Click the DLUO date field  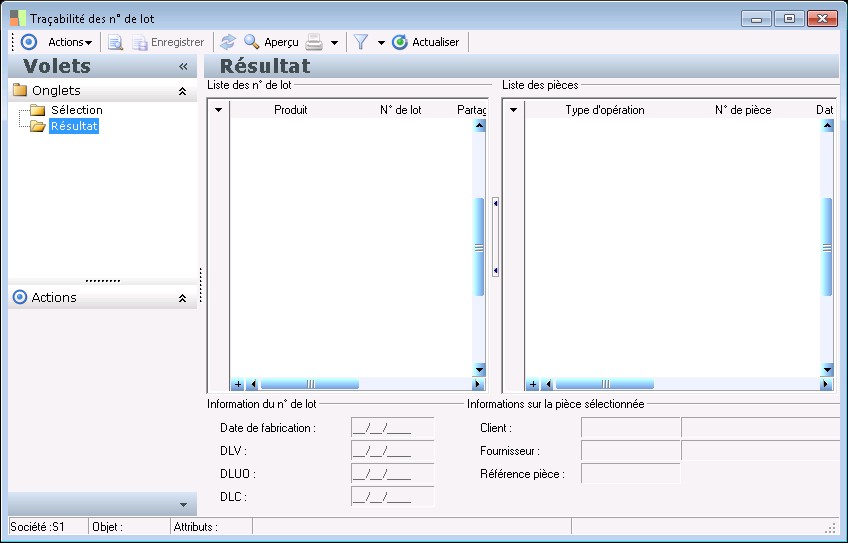point(393,474)
